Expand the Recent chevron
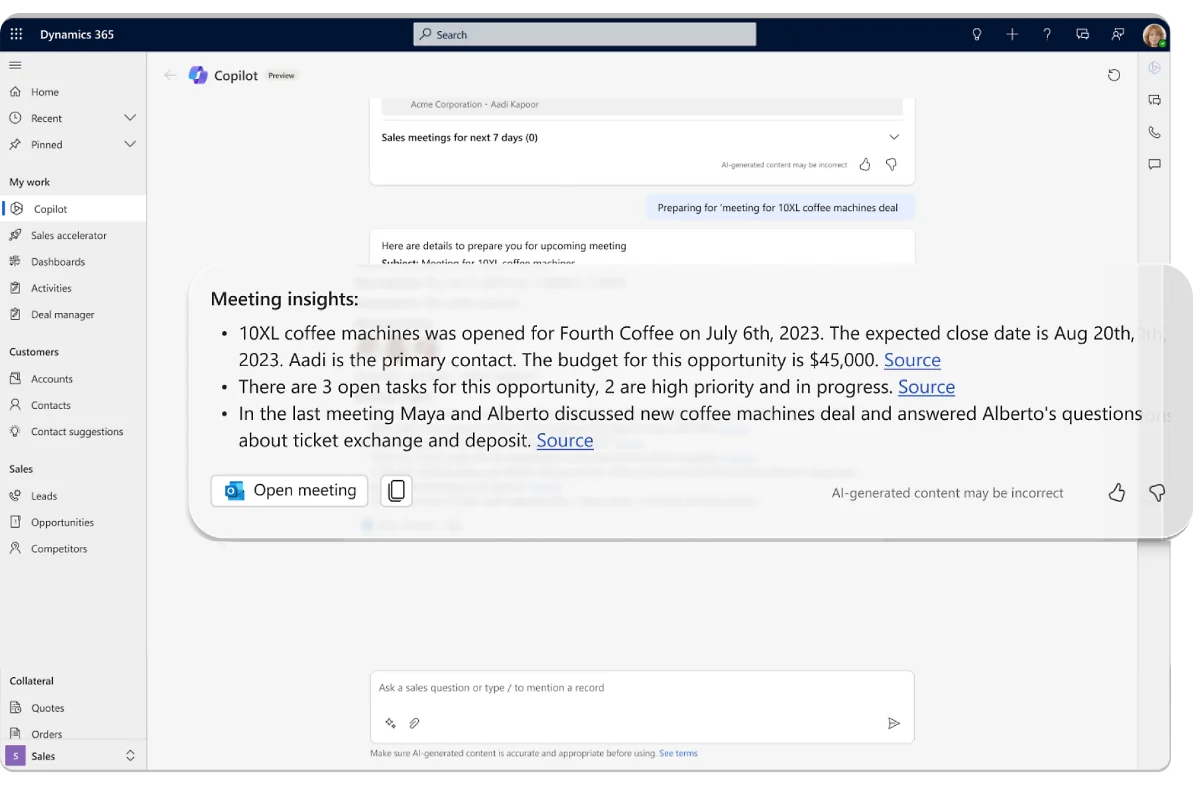This screenshot has height=785, width=1200. point(130,118)
